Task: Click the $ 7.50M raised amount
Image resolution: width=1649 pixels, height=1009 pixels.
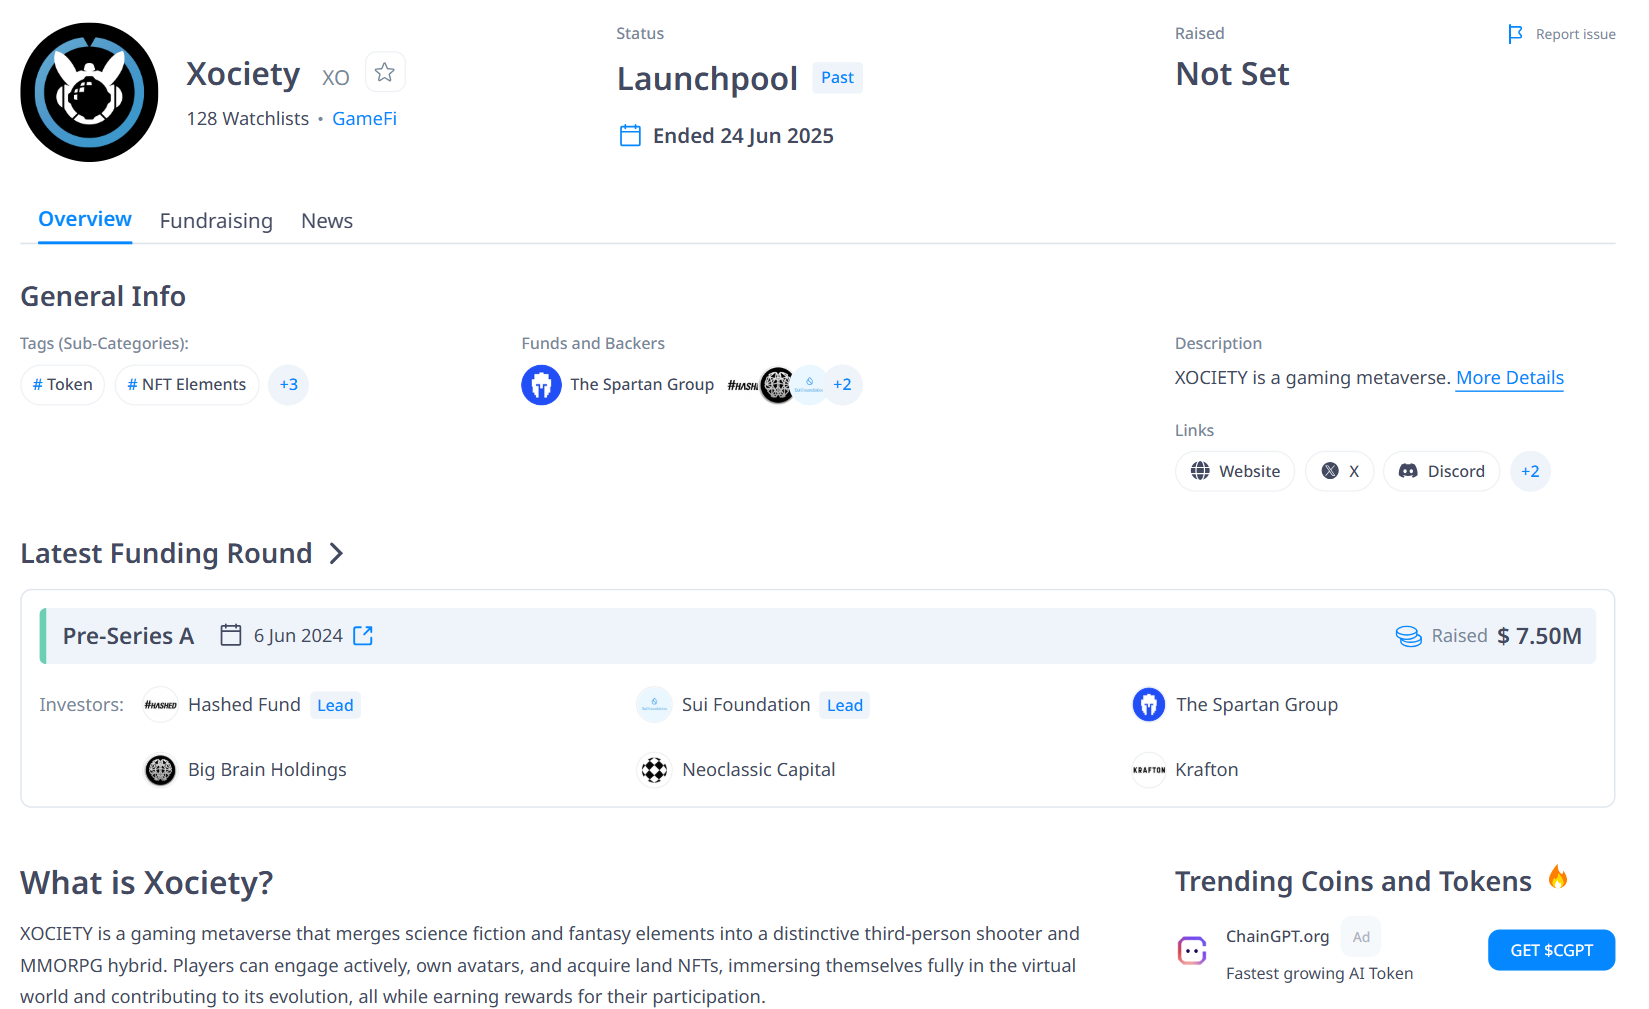Action: click(x=1539, y=636)
